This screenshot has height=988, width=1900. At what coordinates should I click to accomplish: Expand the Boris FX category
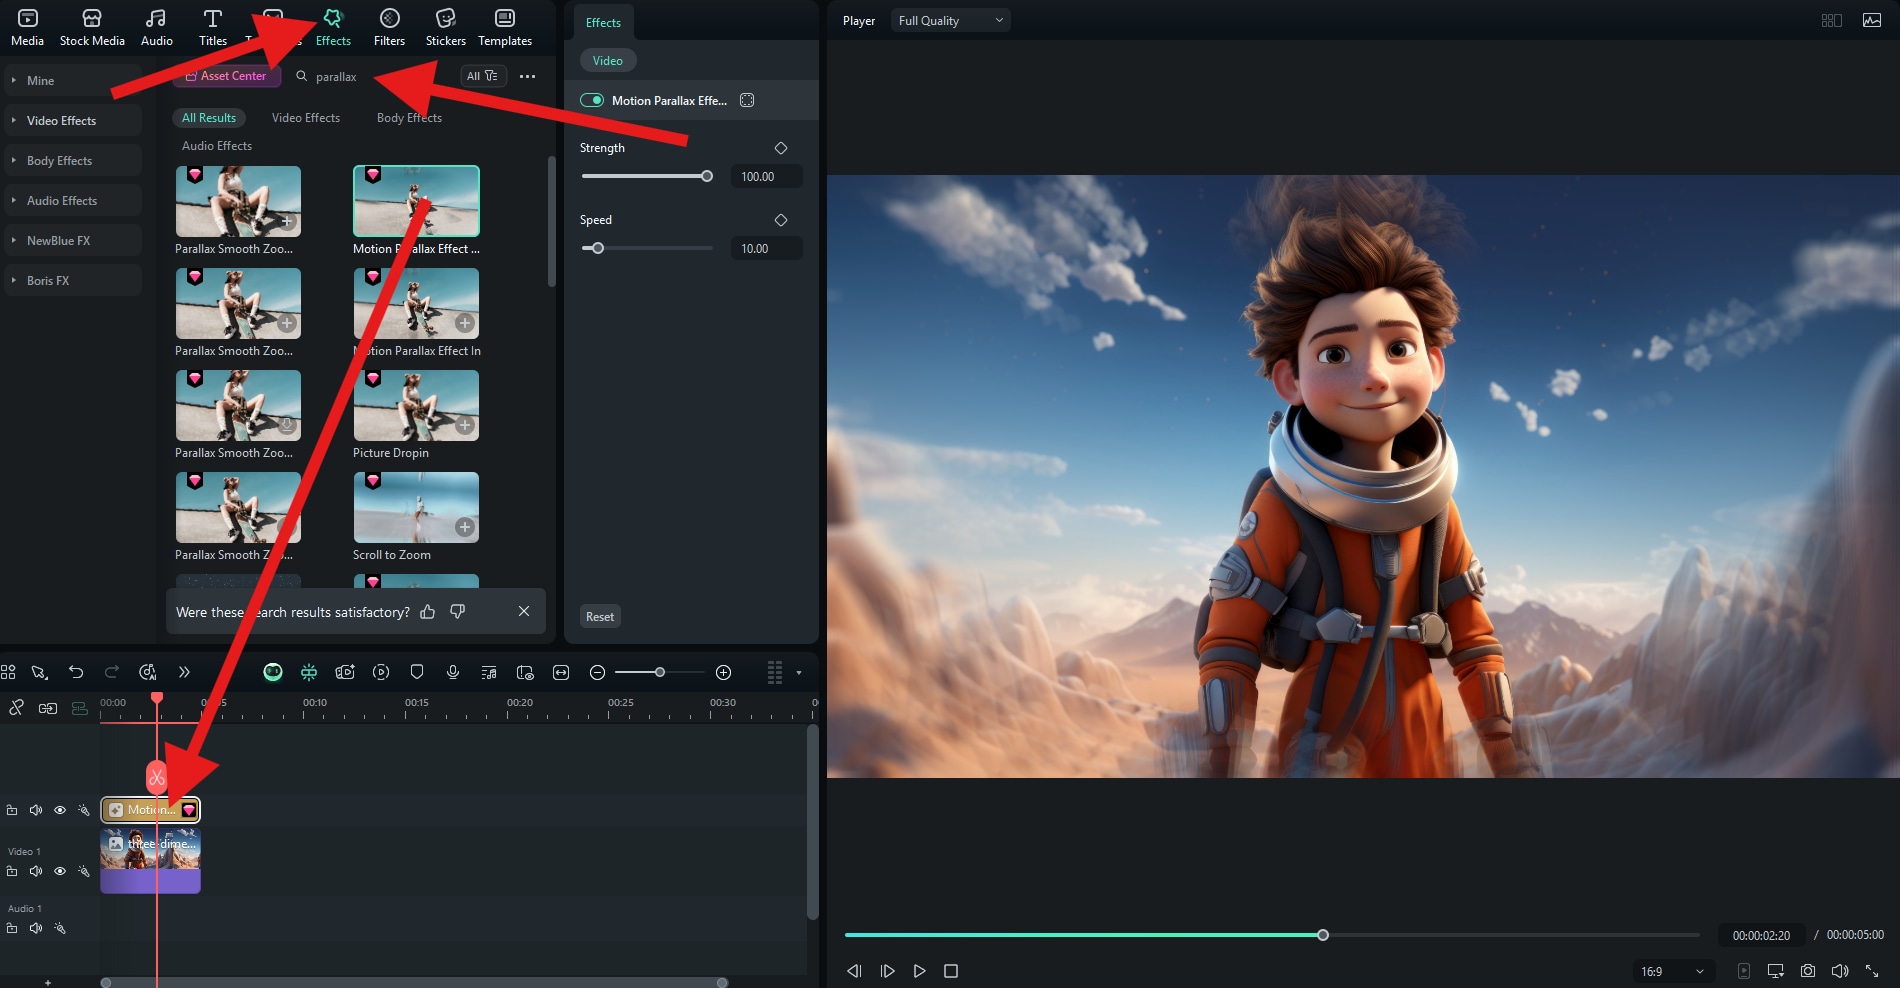click(72, 280)
